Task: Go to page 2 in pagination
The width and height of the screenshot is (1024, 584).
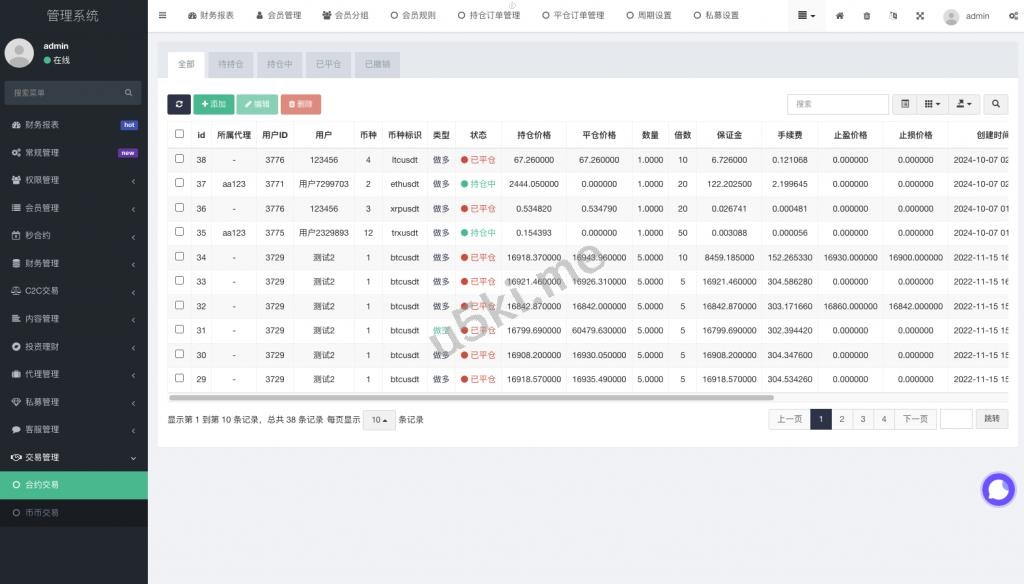Action: point(842,419)
